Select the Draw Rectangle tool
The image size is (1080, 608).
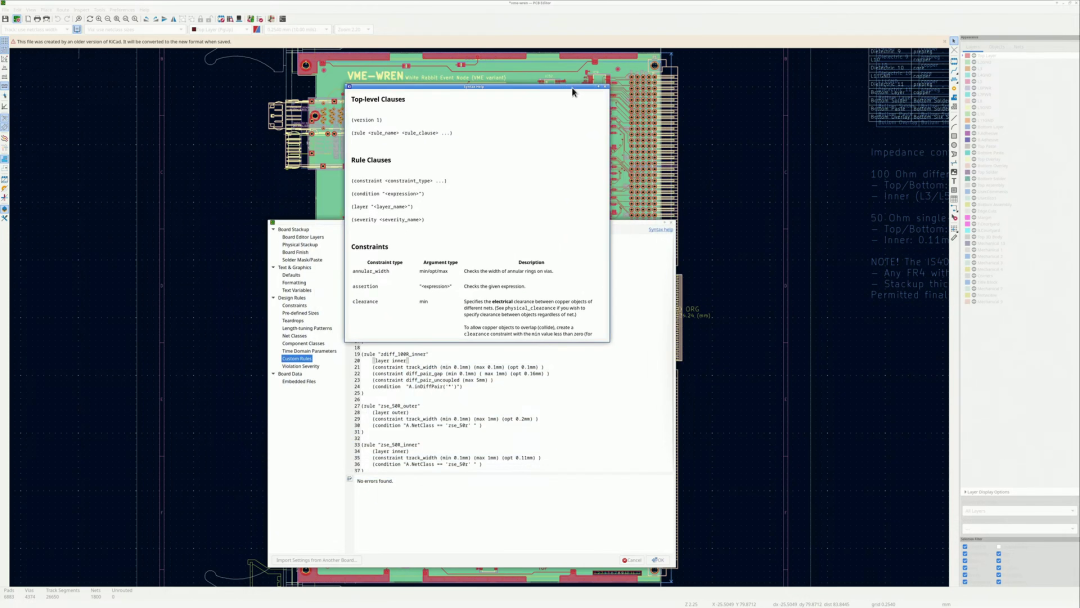coord(954,136)
